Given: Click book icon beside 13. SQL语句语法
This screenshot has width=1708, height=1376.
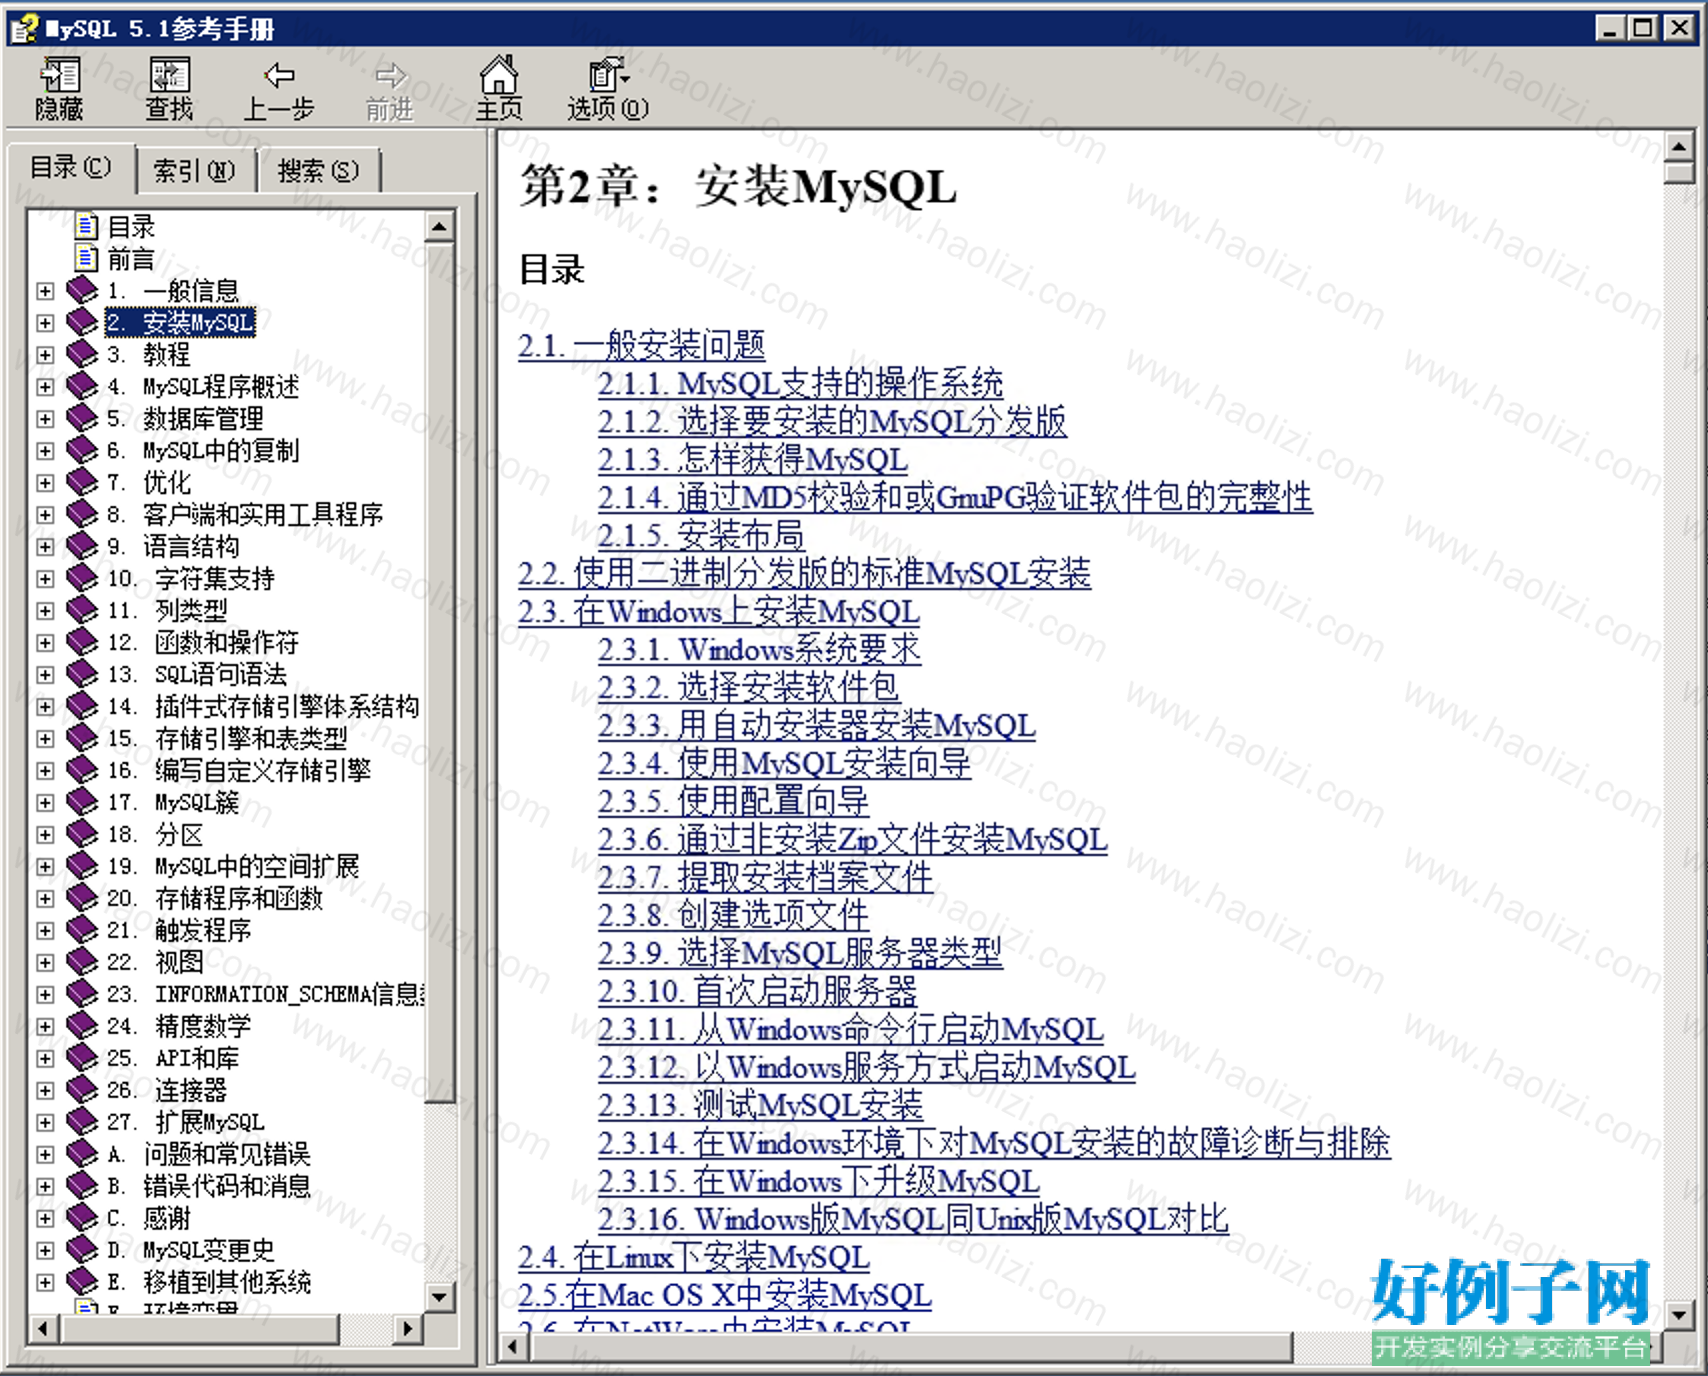Looking at the screenshot, I should pos(82,674).
